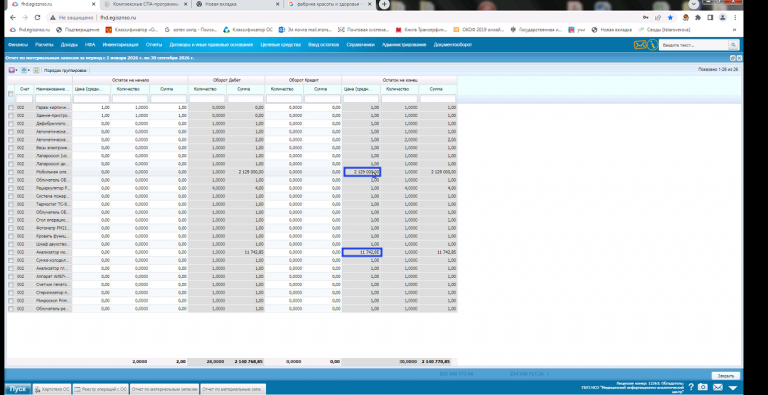Toggle the select-all checkbox in table header
Image resolution: width=768 pixels, height=395 pixels.
click(11, 94)
